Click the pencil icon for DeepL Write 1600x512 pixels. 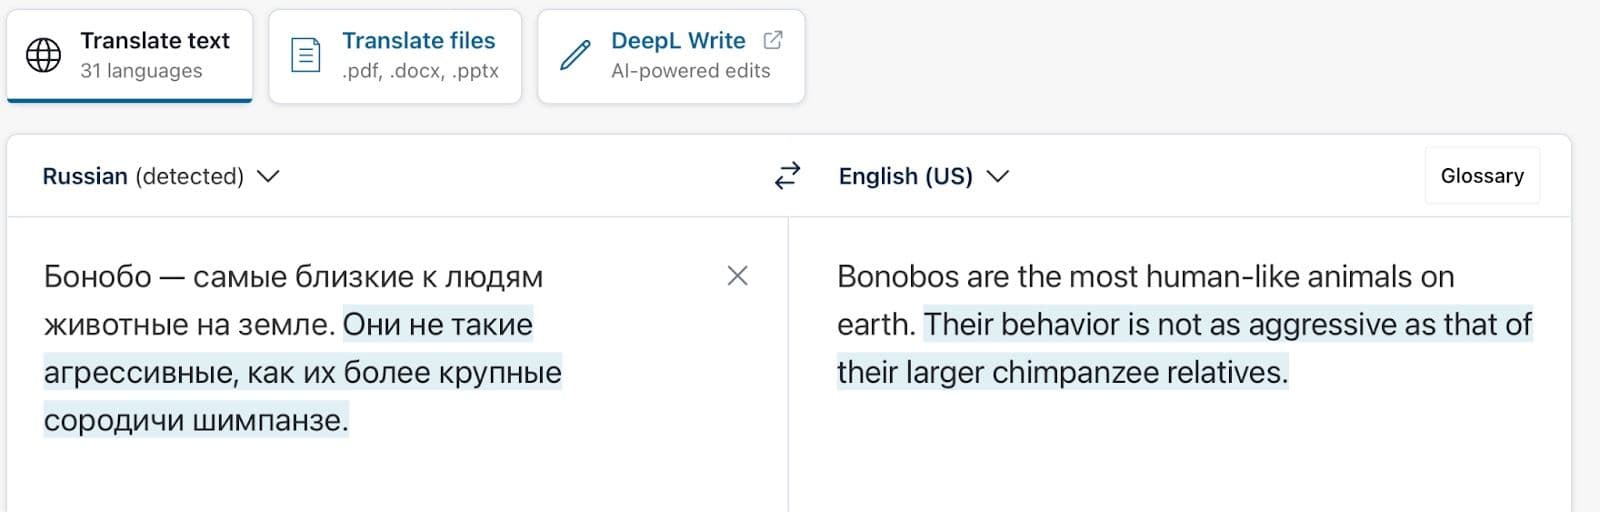click(x=575, y=55)
